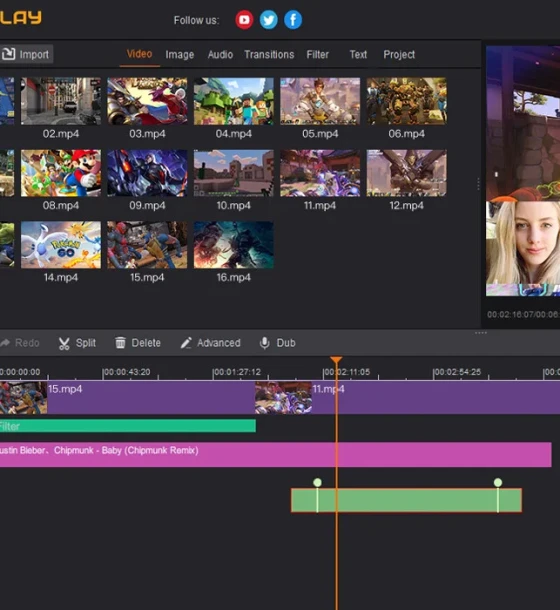Click the right fade handle on green clip
Screen dimensions: 560x610
[498, 482]
